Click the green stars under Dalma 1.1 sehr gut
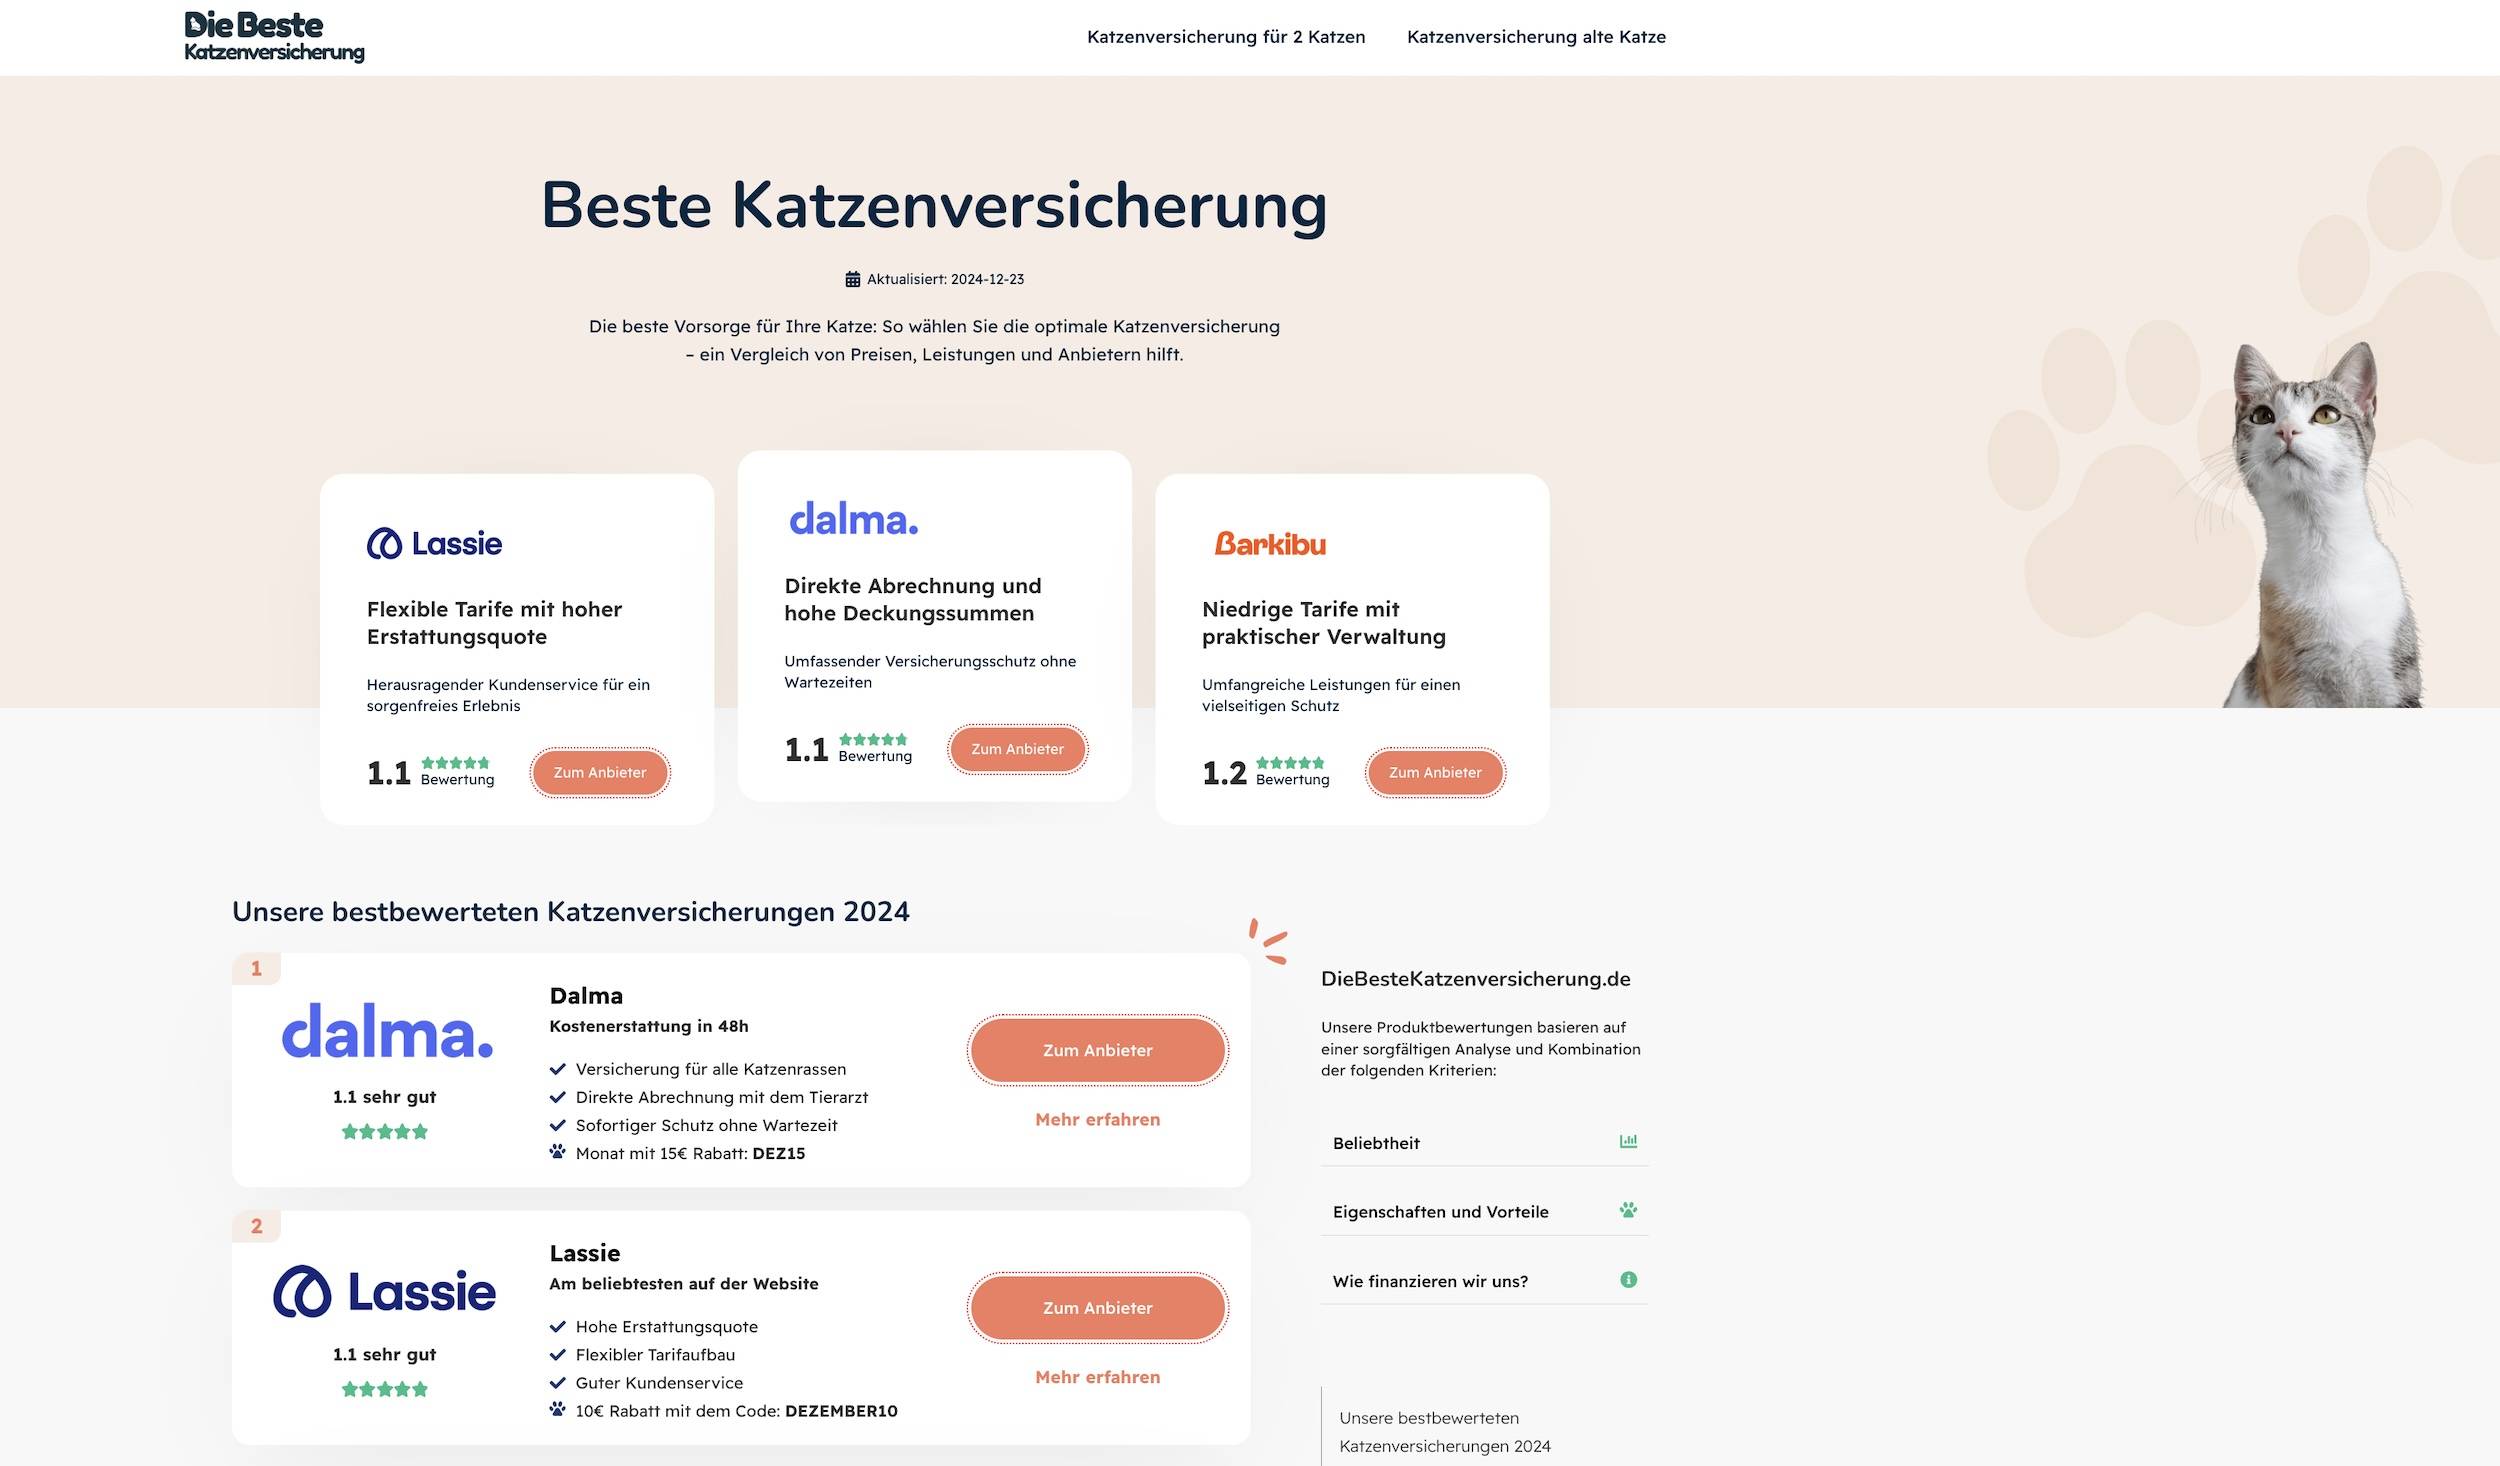 385,1132
